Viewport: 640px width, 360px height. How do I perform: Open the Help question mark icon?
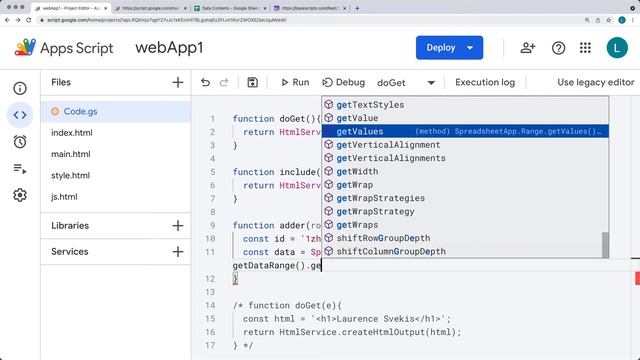(x=558, y=48)
